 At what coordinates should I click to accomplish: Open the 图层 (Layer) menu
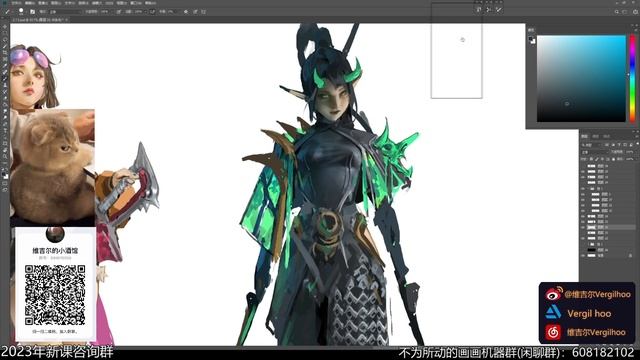(56, 3)
